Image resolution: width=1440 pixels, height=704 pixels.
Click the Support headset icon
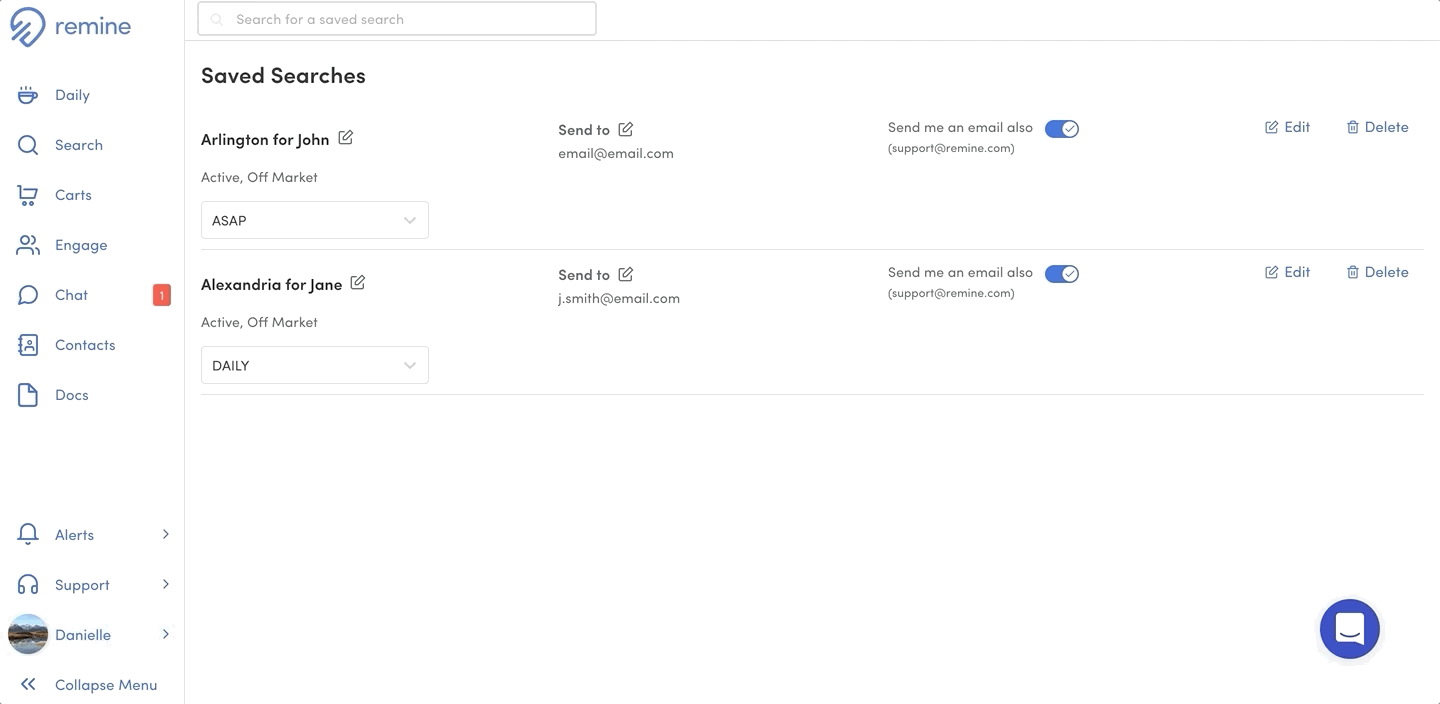click(x=28, y=585)
